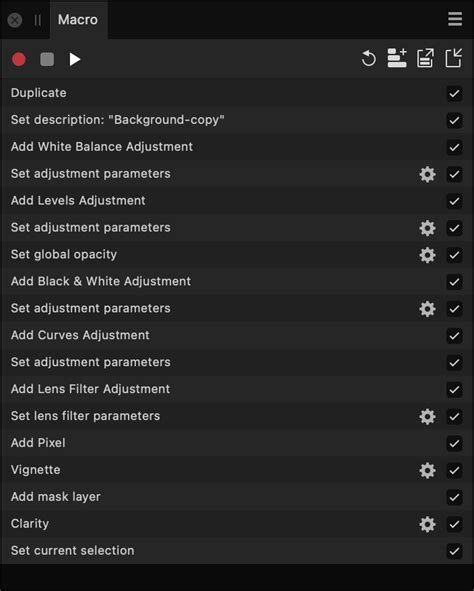Uncheck the Set current selection step
The image size is (474, 591).
coord(454,551)
